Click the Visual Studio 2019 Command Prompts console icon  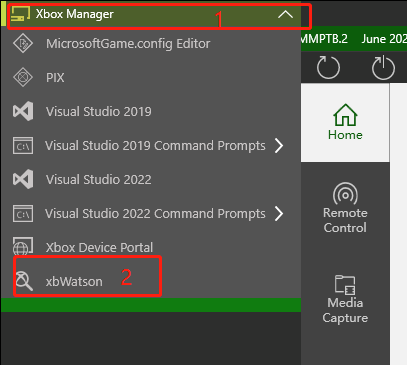[23, 146]
